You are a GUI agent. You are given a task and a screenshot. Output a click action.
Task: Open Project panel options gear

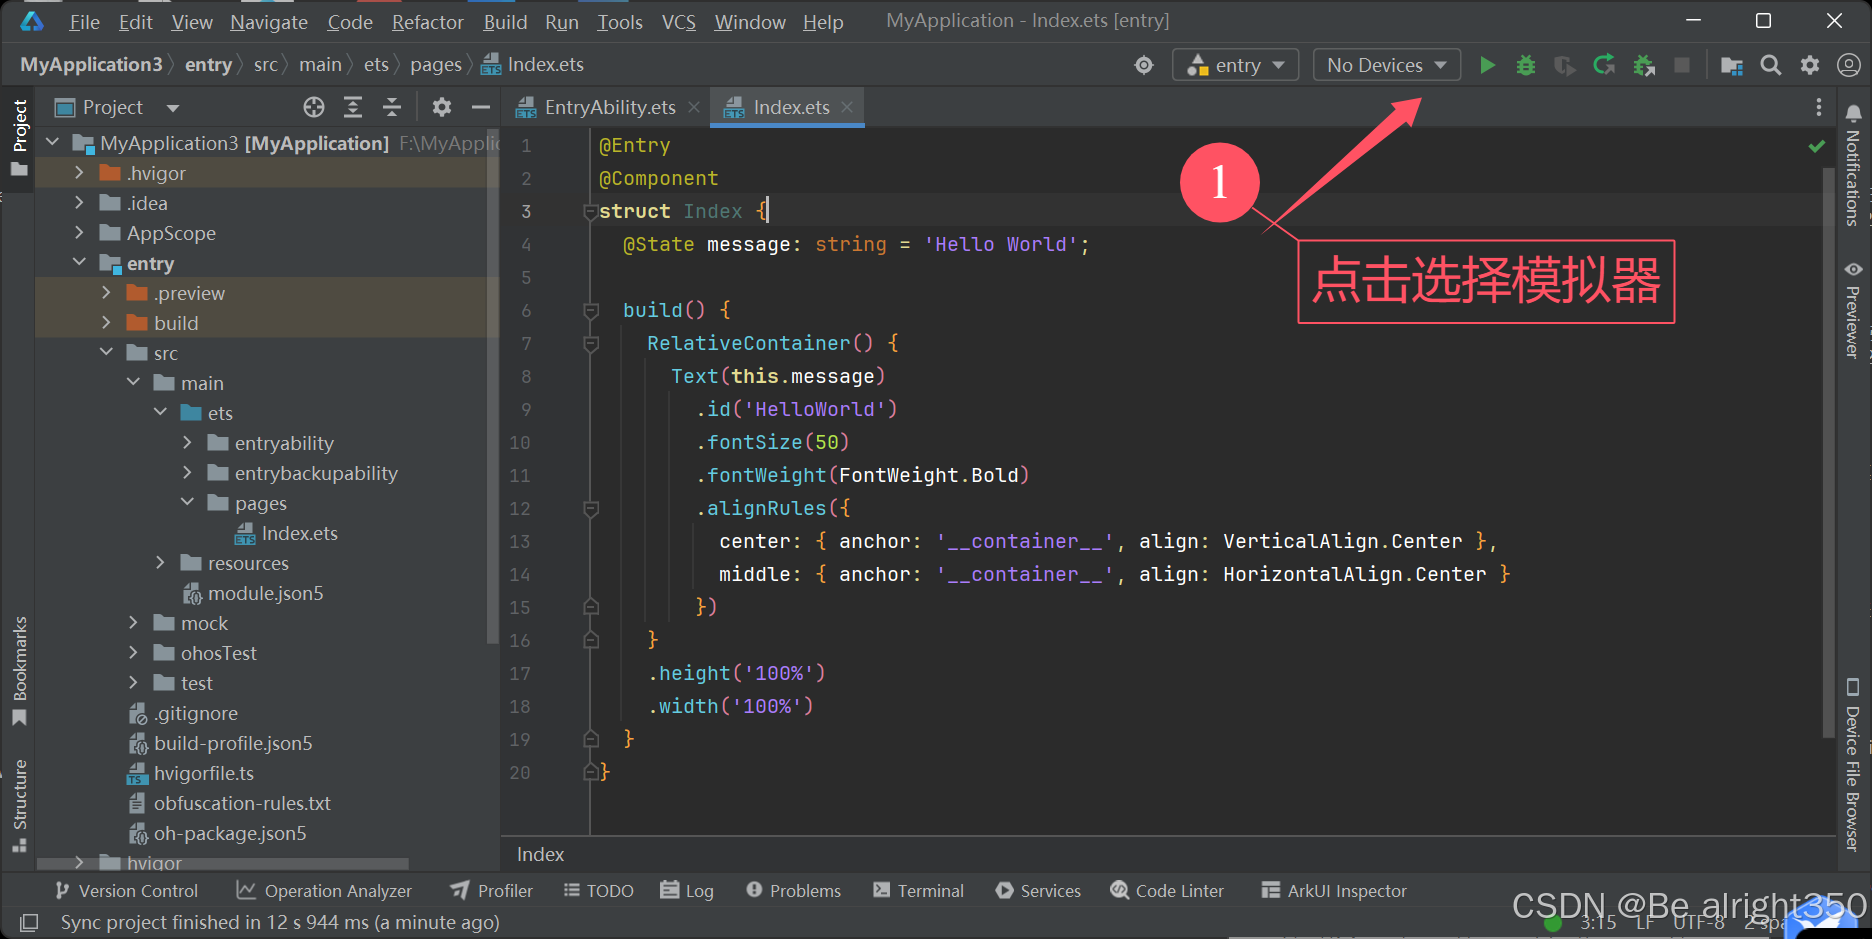tap(442, 107)
